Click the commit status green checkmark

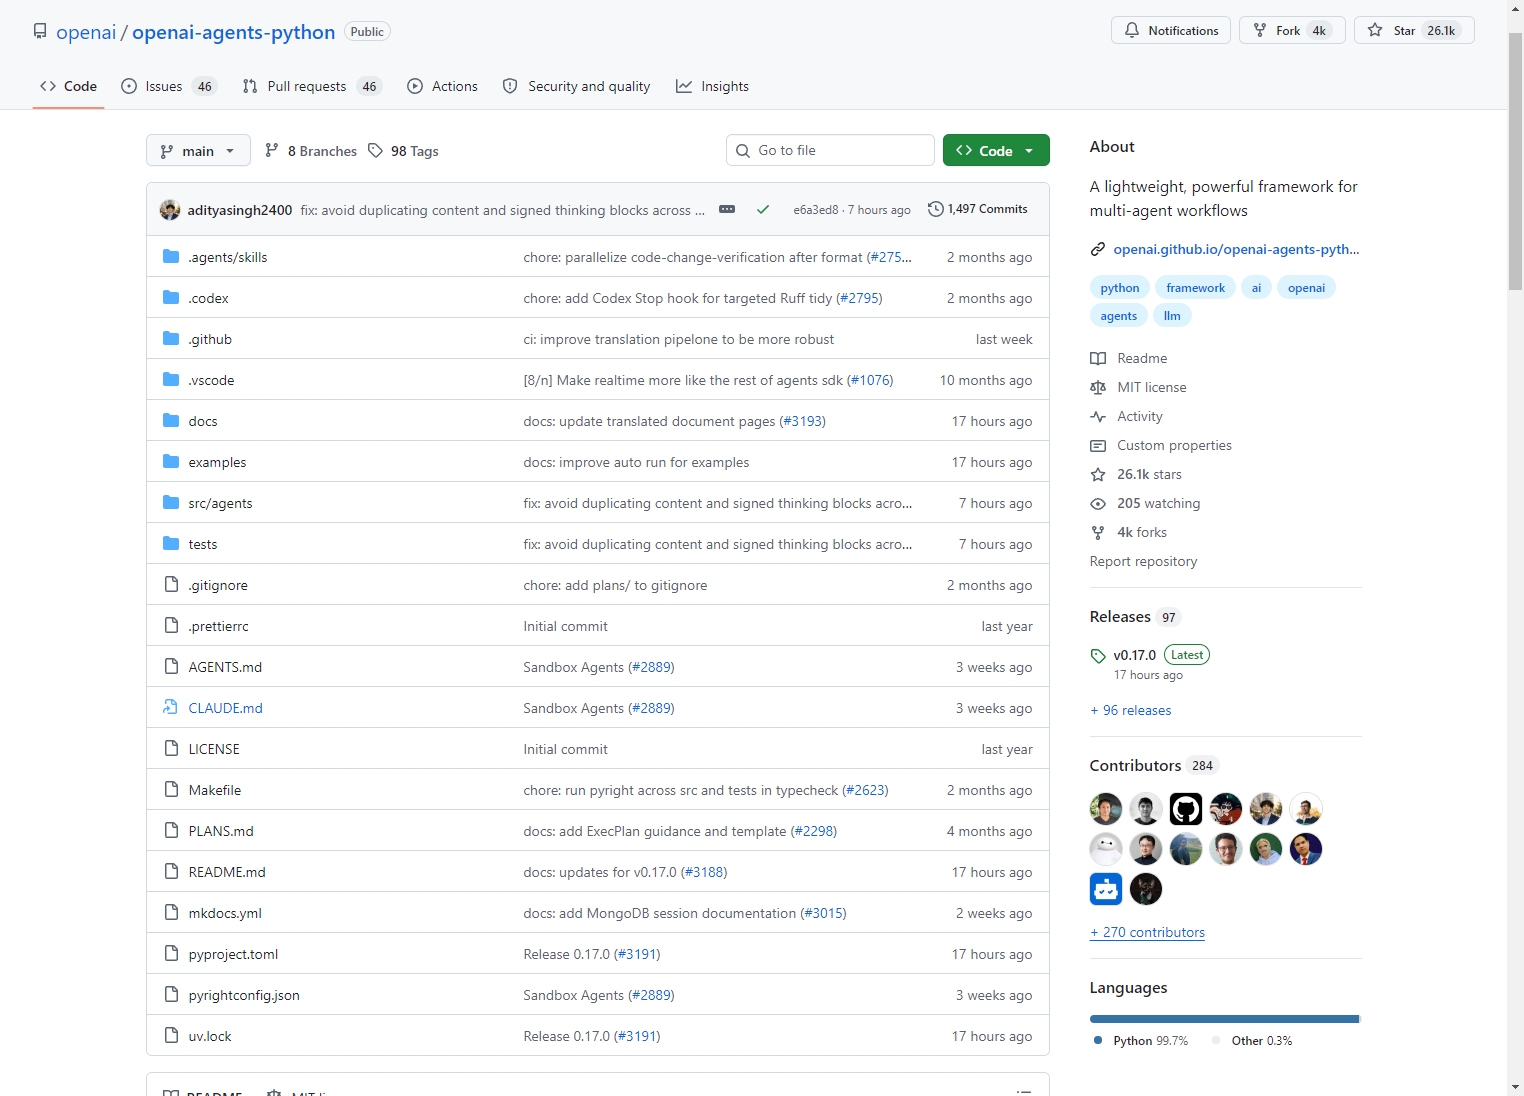763,209
